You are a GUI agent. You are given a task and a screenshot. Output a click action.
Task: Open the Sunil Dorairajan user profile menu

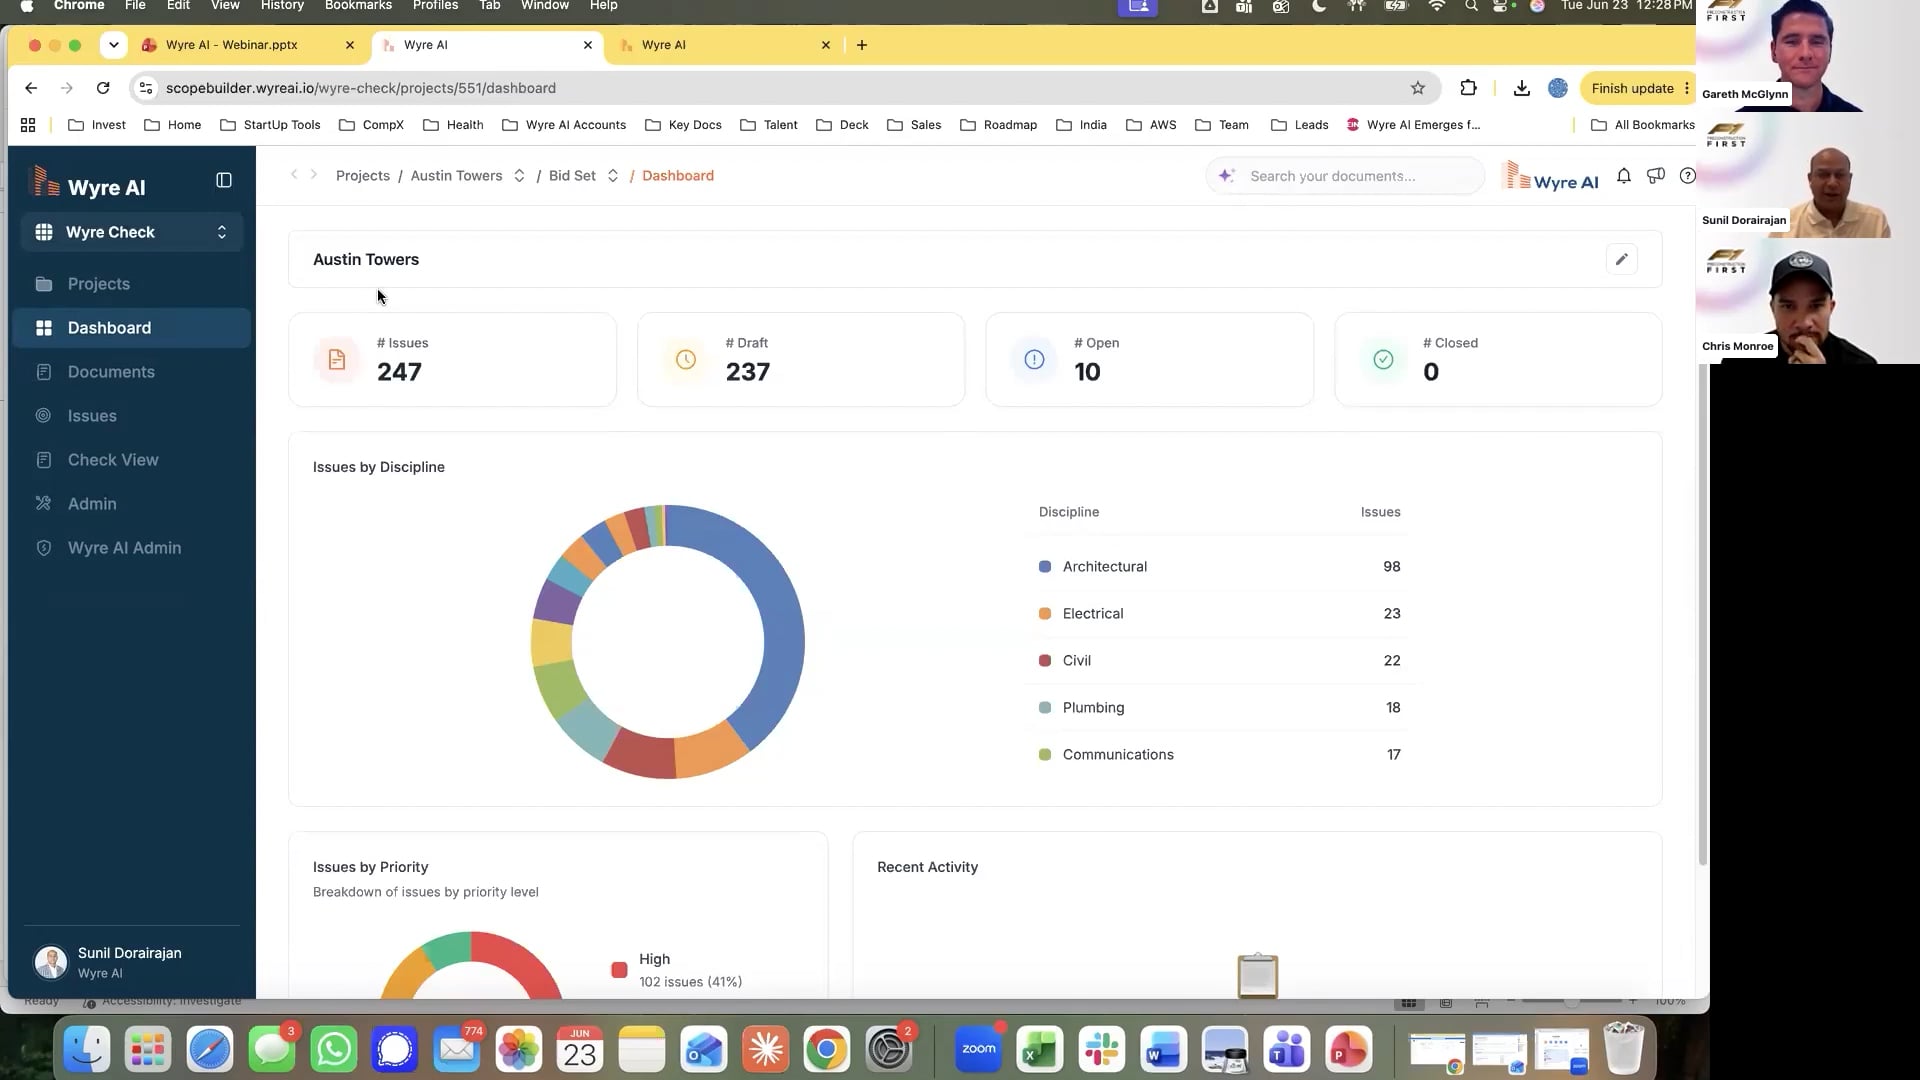coord(132,962)
